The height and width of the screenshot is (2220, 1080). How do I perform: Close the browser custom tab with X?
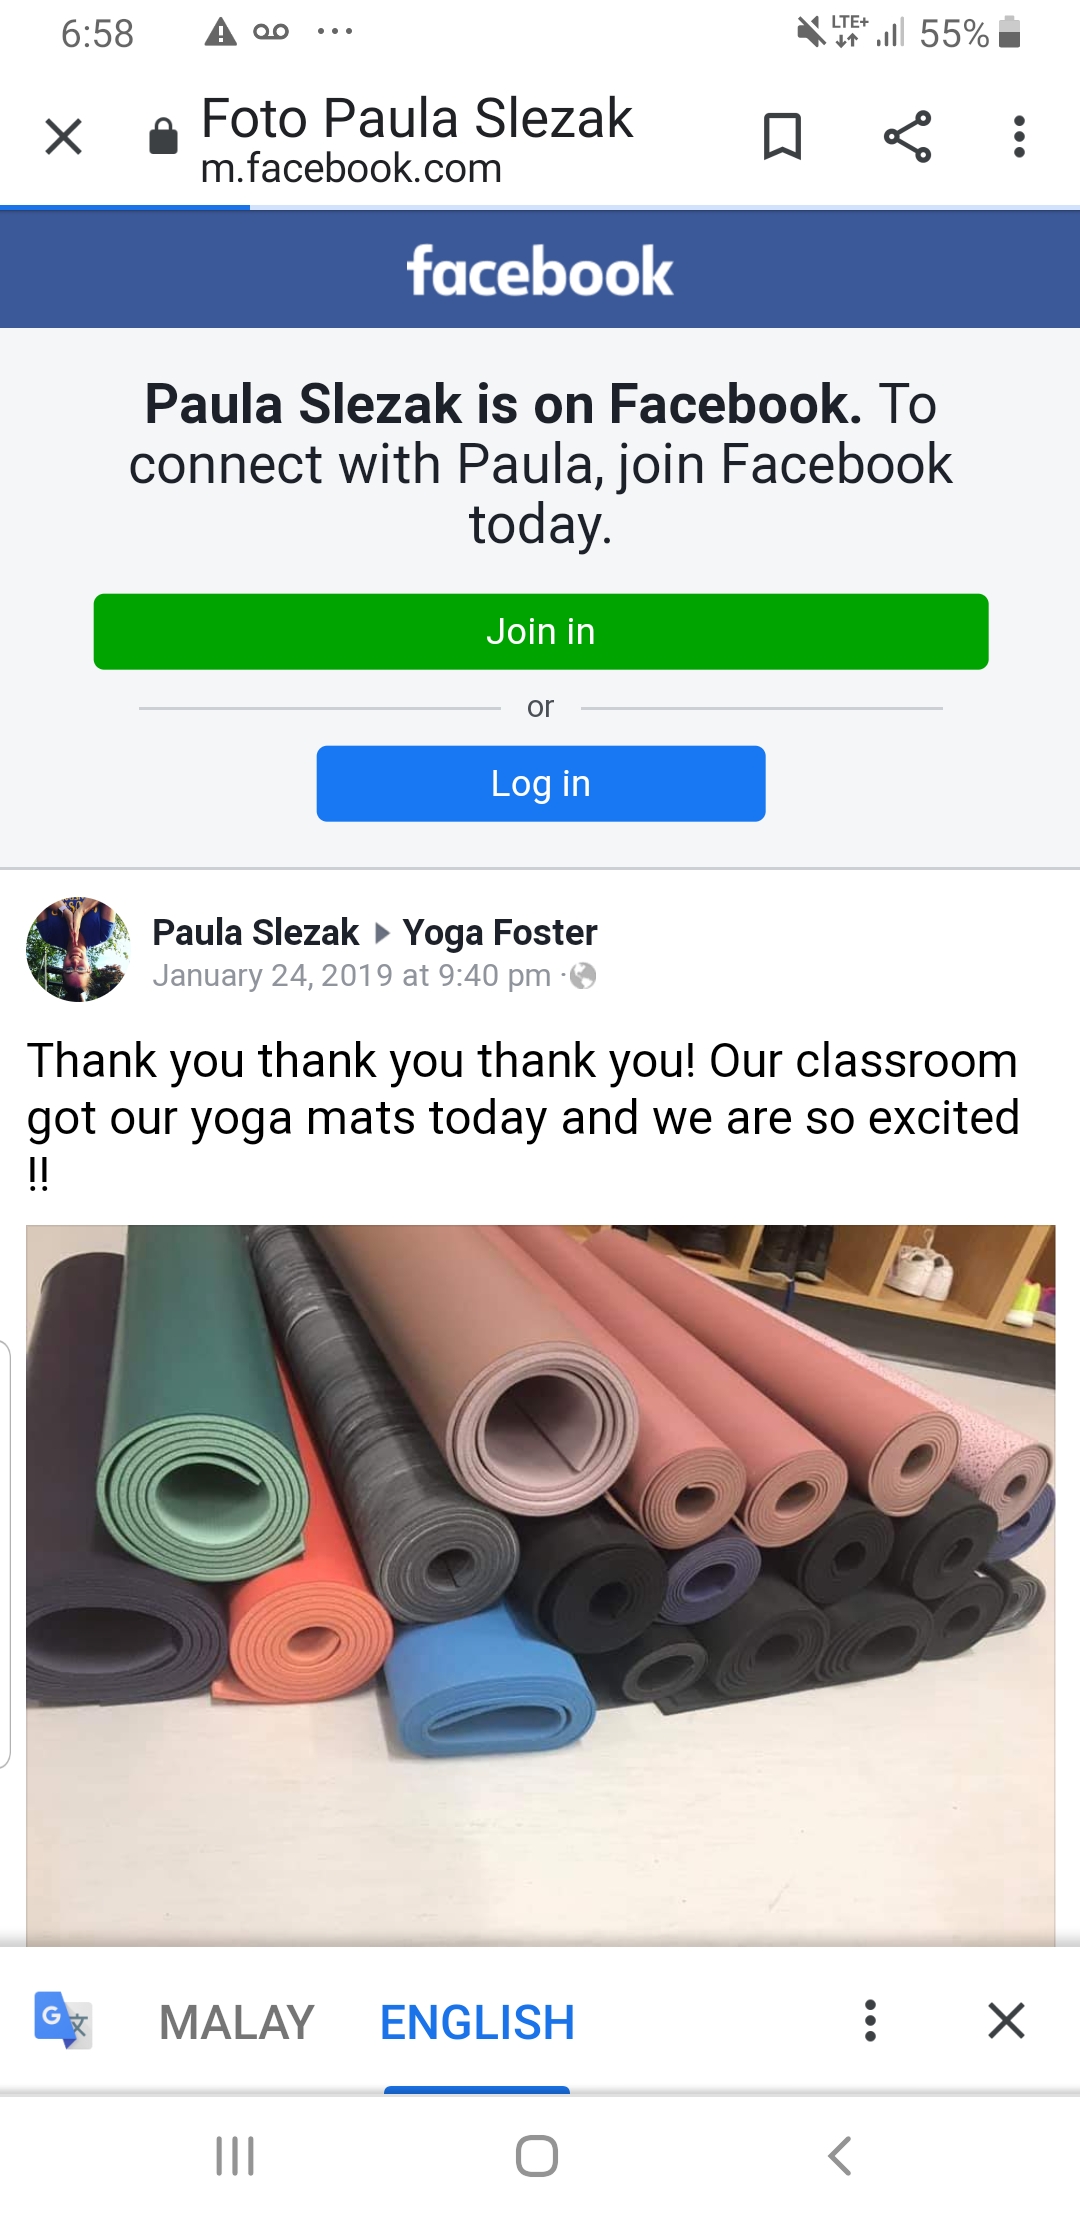pos(64,136)
